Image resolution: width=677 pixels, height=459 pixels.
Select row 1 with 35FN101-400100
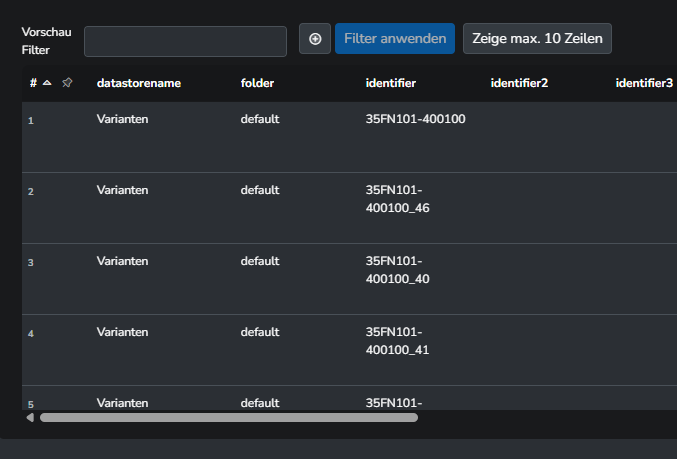(x=416, y=119)
